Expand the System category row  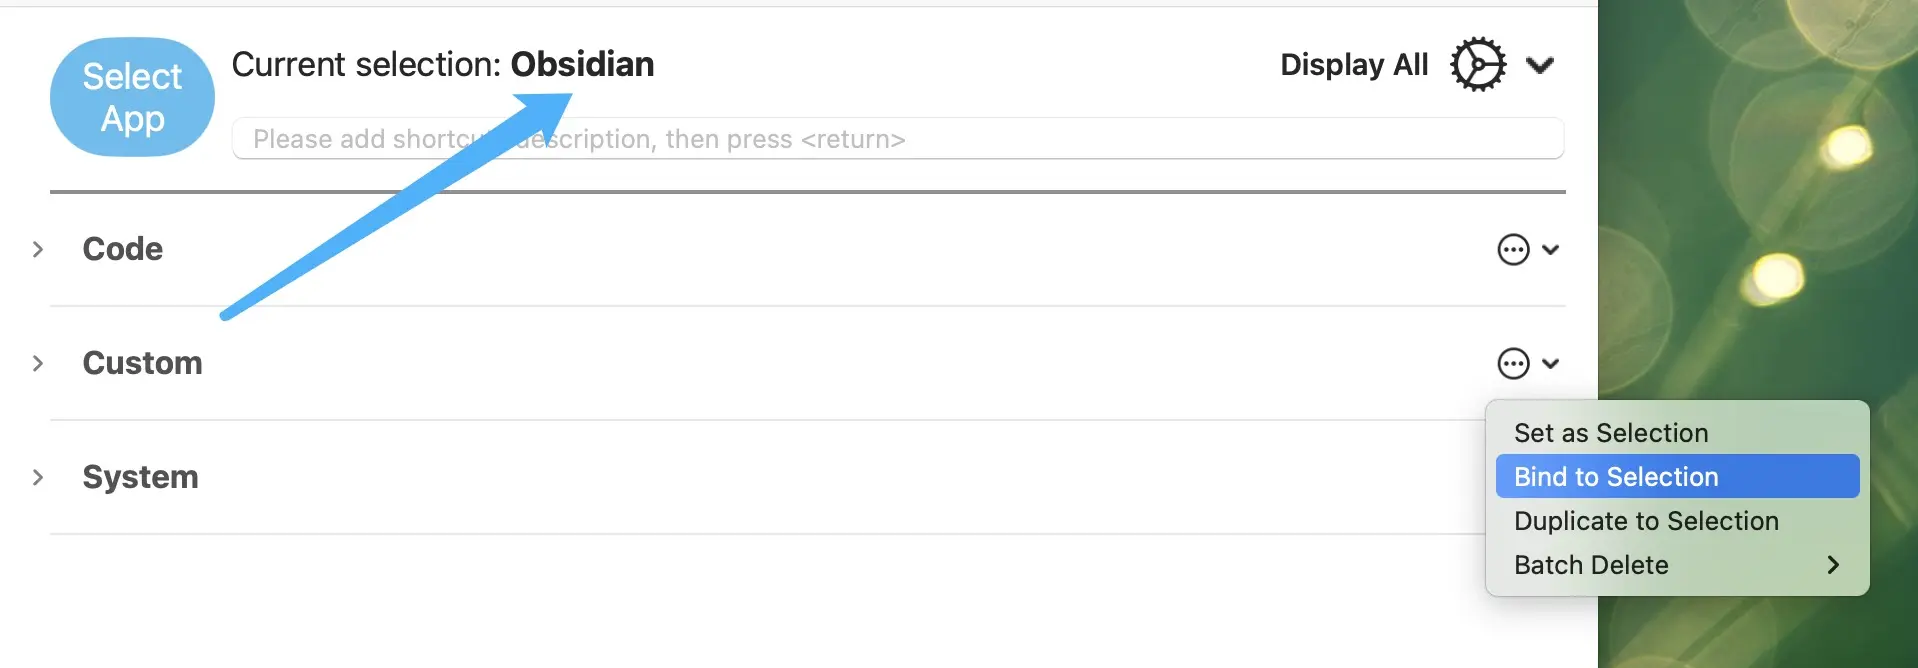pos(38,477)
